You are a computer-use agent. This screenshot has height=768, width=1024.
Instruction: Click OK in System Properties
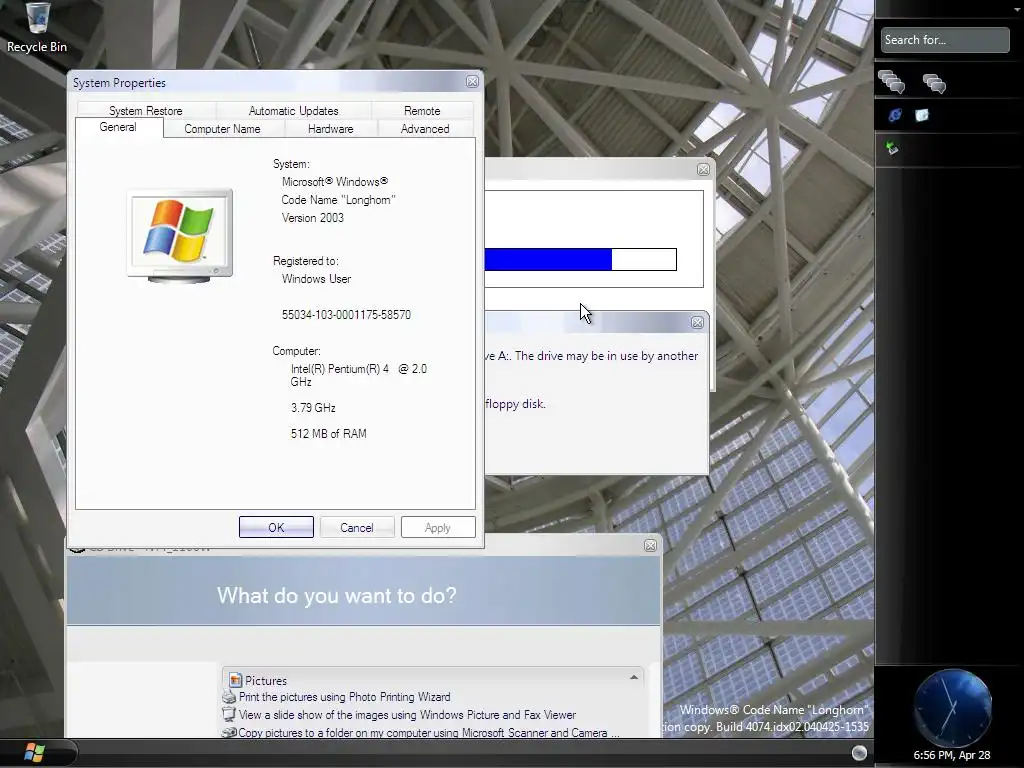coord(276,527)
